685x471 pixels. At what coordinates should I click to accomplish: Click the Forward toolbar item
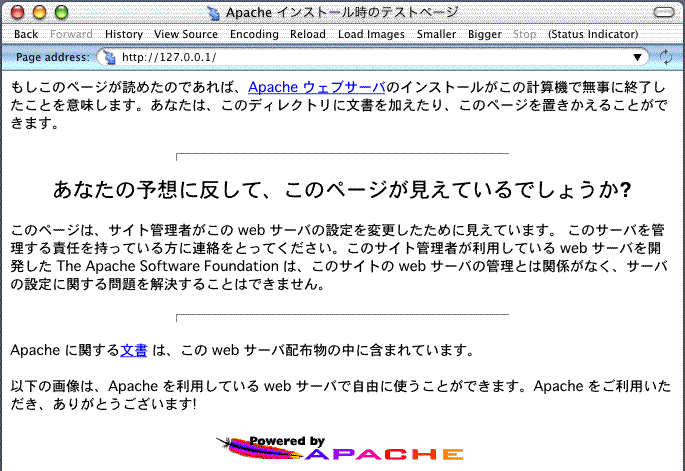[x=71, y=34]
